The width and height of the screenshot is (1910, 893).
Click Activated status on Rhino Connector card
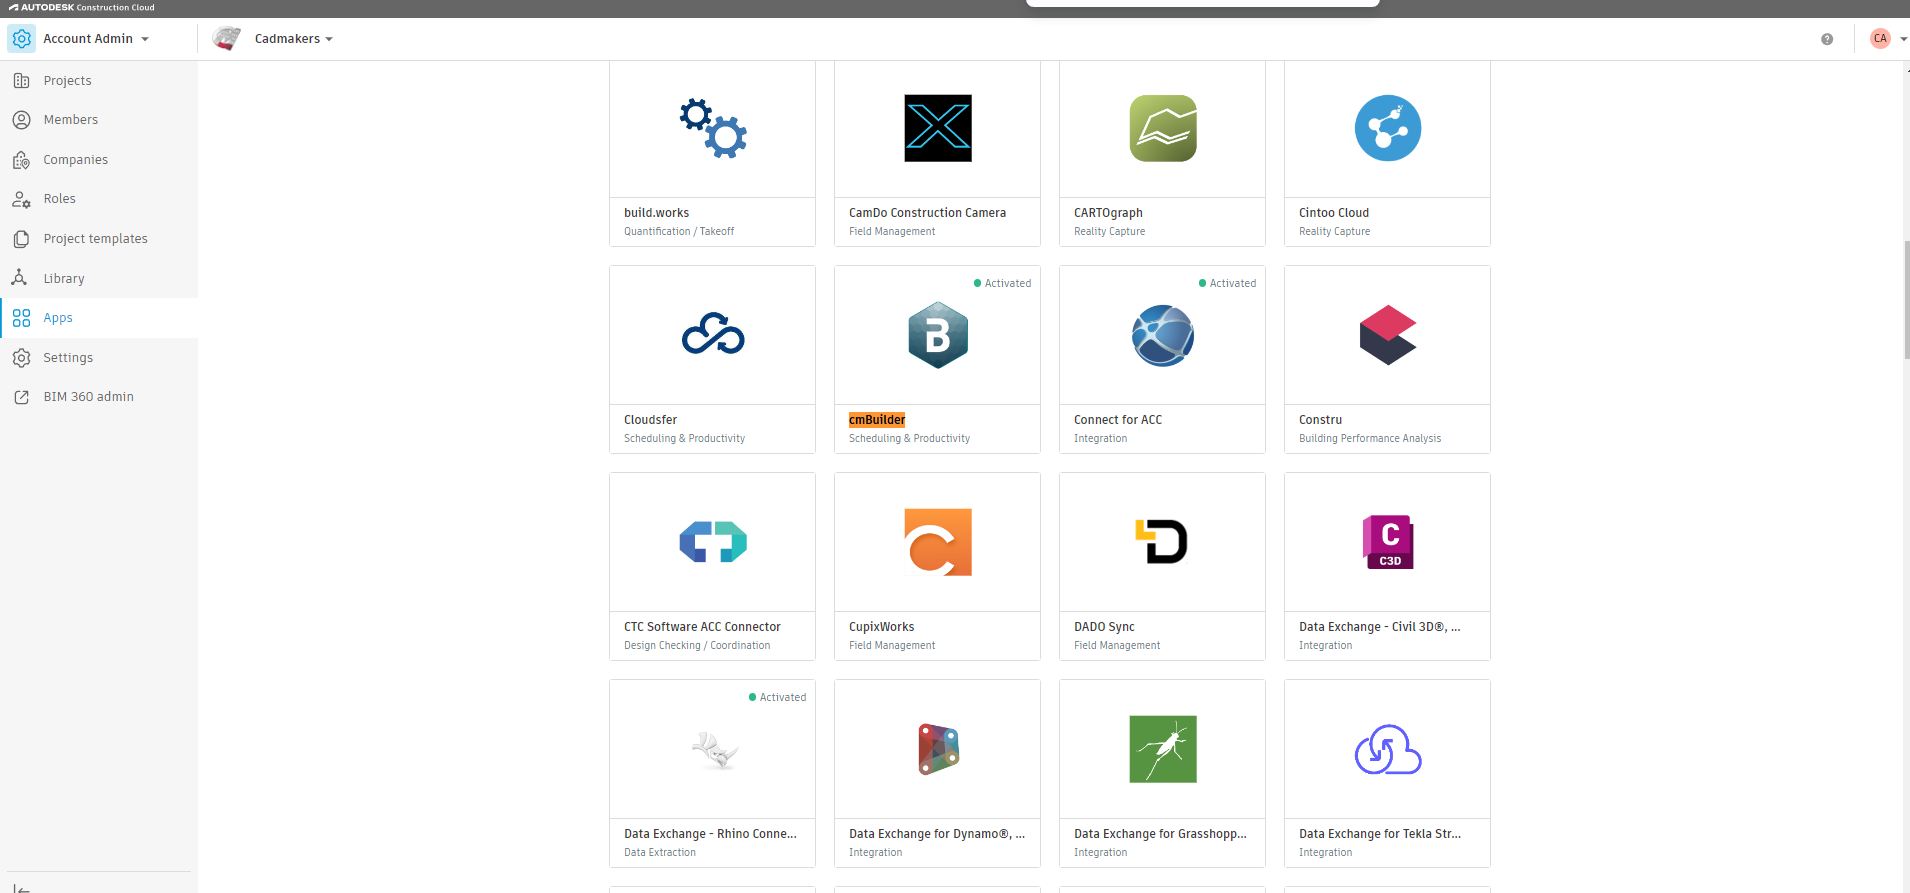[777, 697]
